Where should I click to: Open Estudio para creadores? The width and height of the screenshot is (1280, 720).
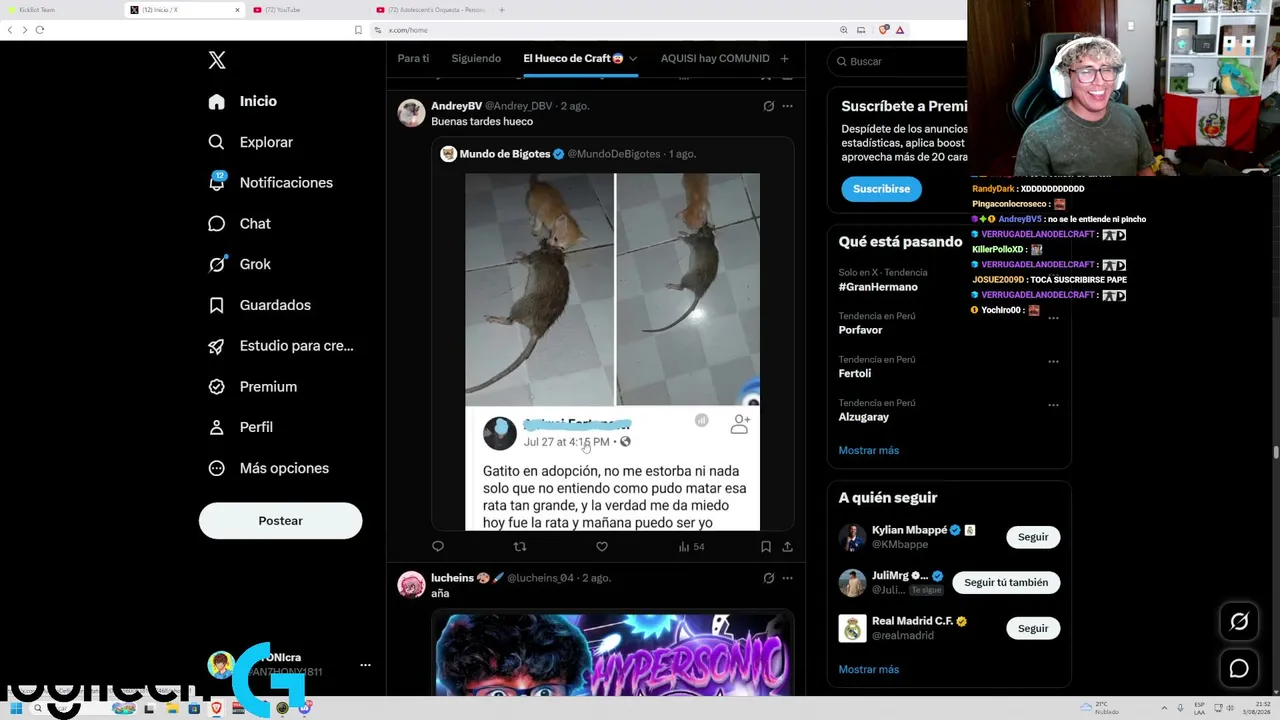[280, 346]
